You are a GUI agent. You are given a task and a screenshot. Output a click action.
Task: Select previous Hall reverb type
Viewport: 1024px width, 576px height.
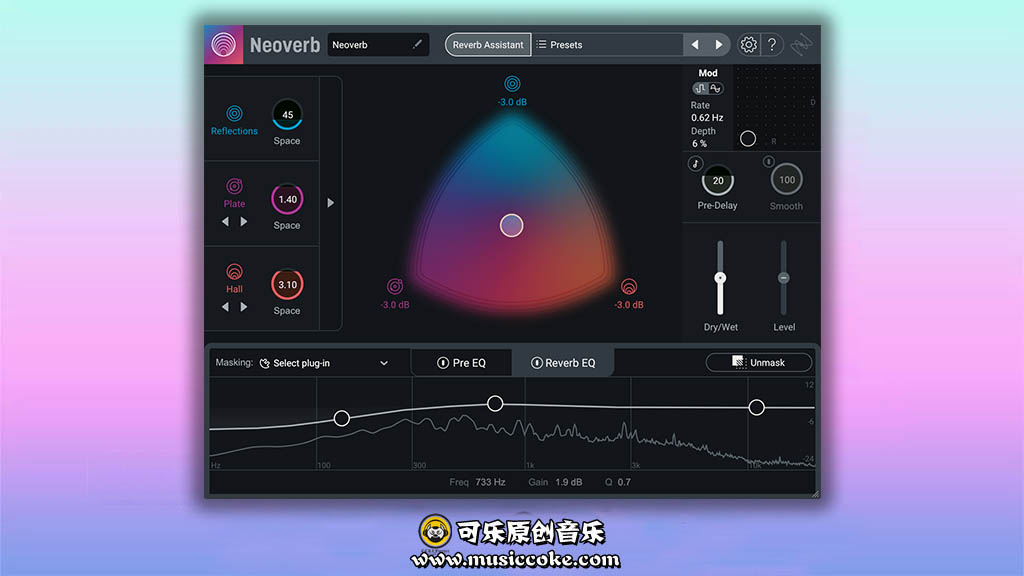click(x=225, y=306)
